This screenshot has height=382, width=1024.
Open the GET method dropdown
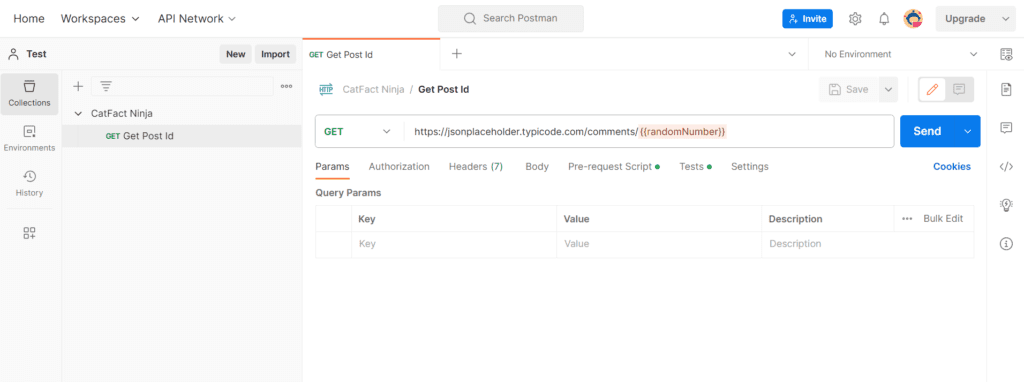point(359,131)
